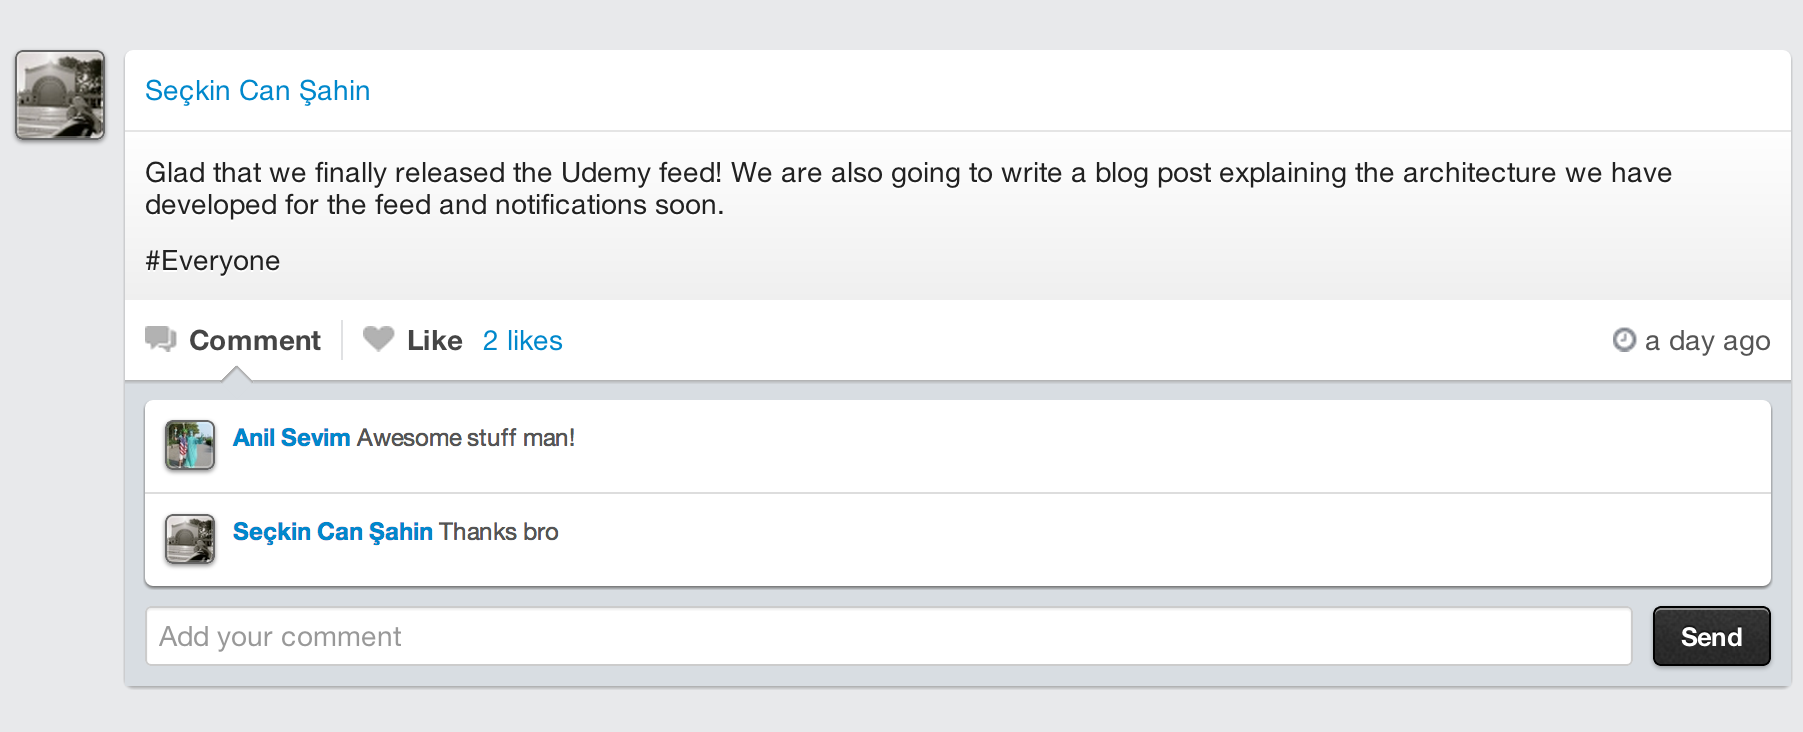
Task: Click the speech bubble Comment icon
Action: click(160, 339)
